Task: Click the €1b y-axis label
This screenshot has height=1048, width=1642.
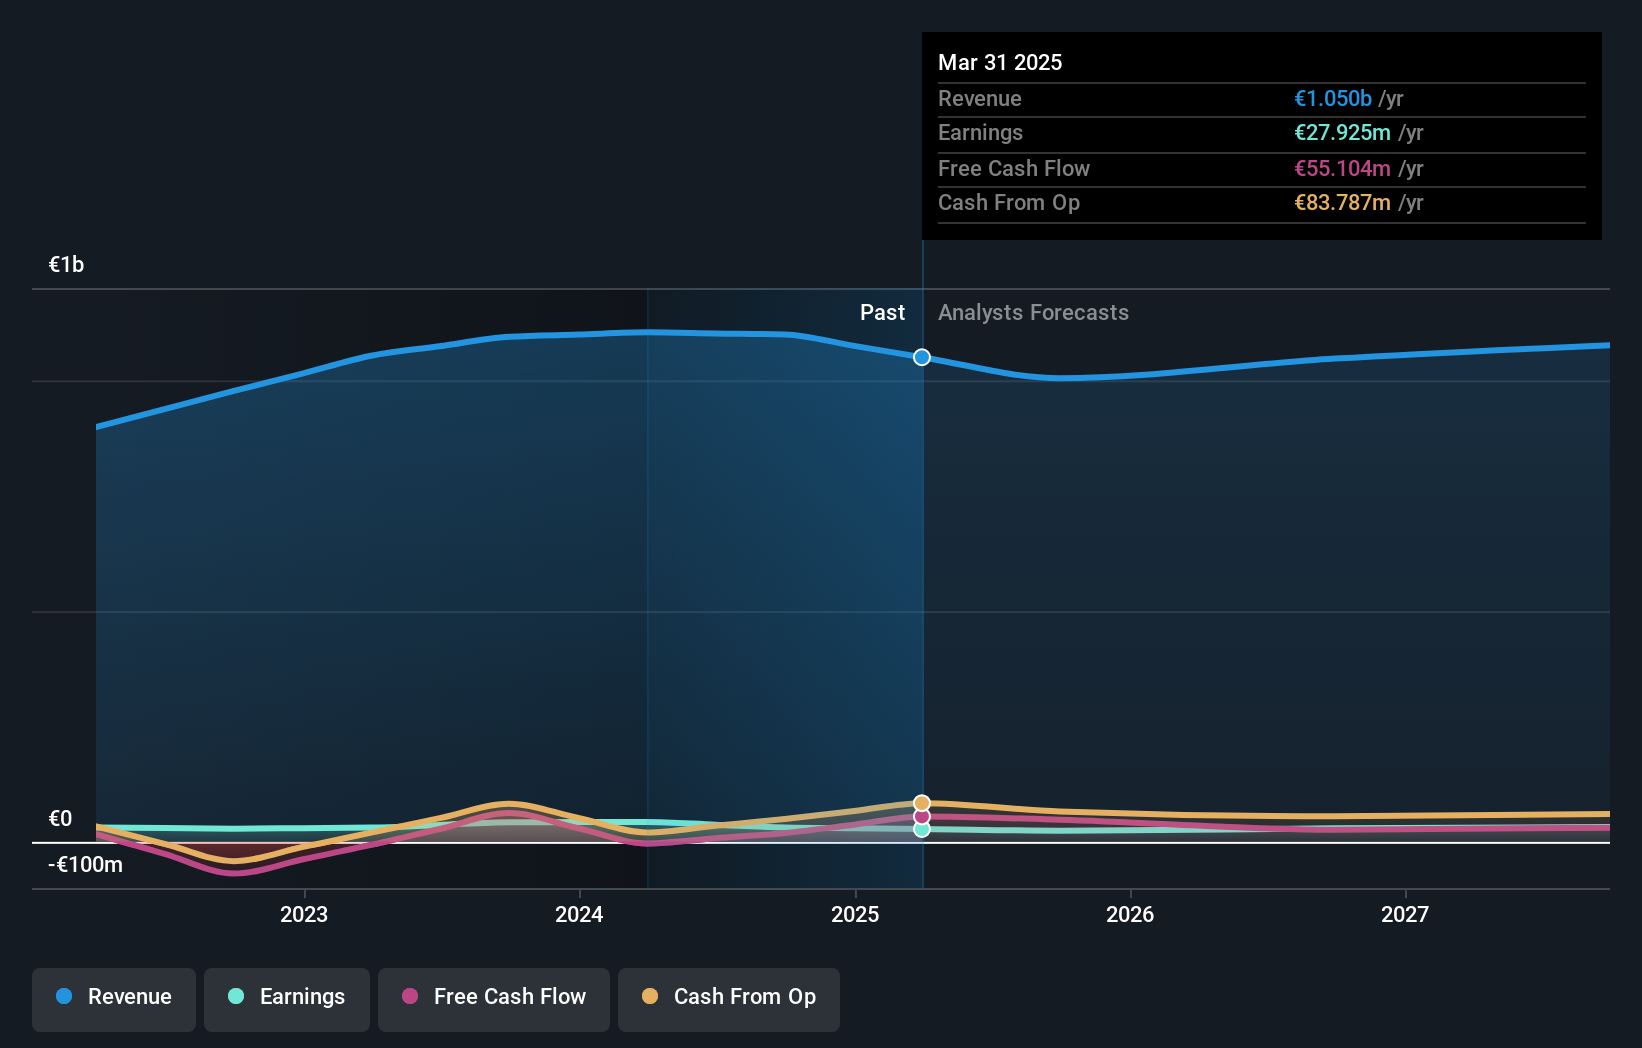Action: click(66, 264)
